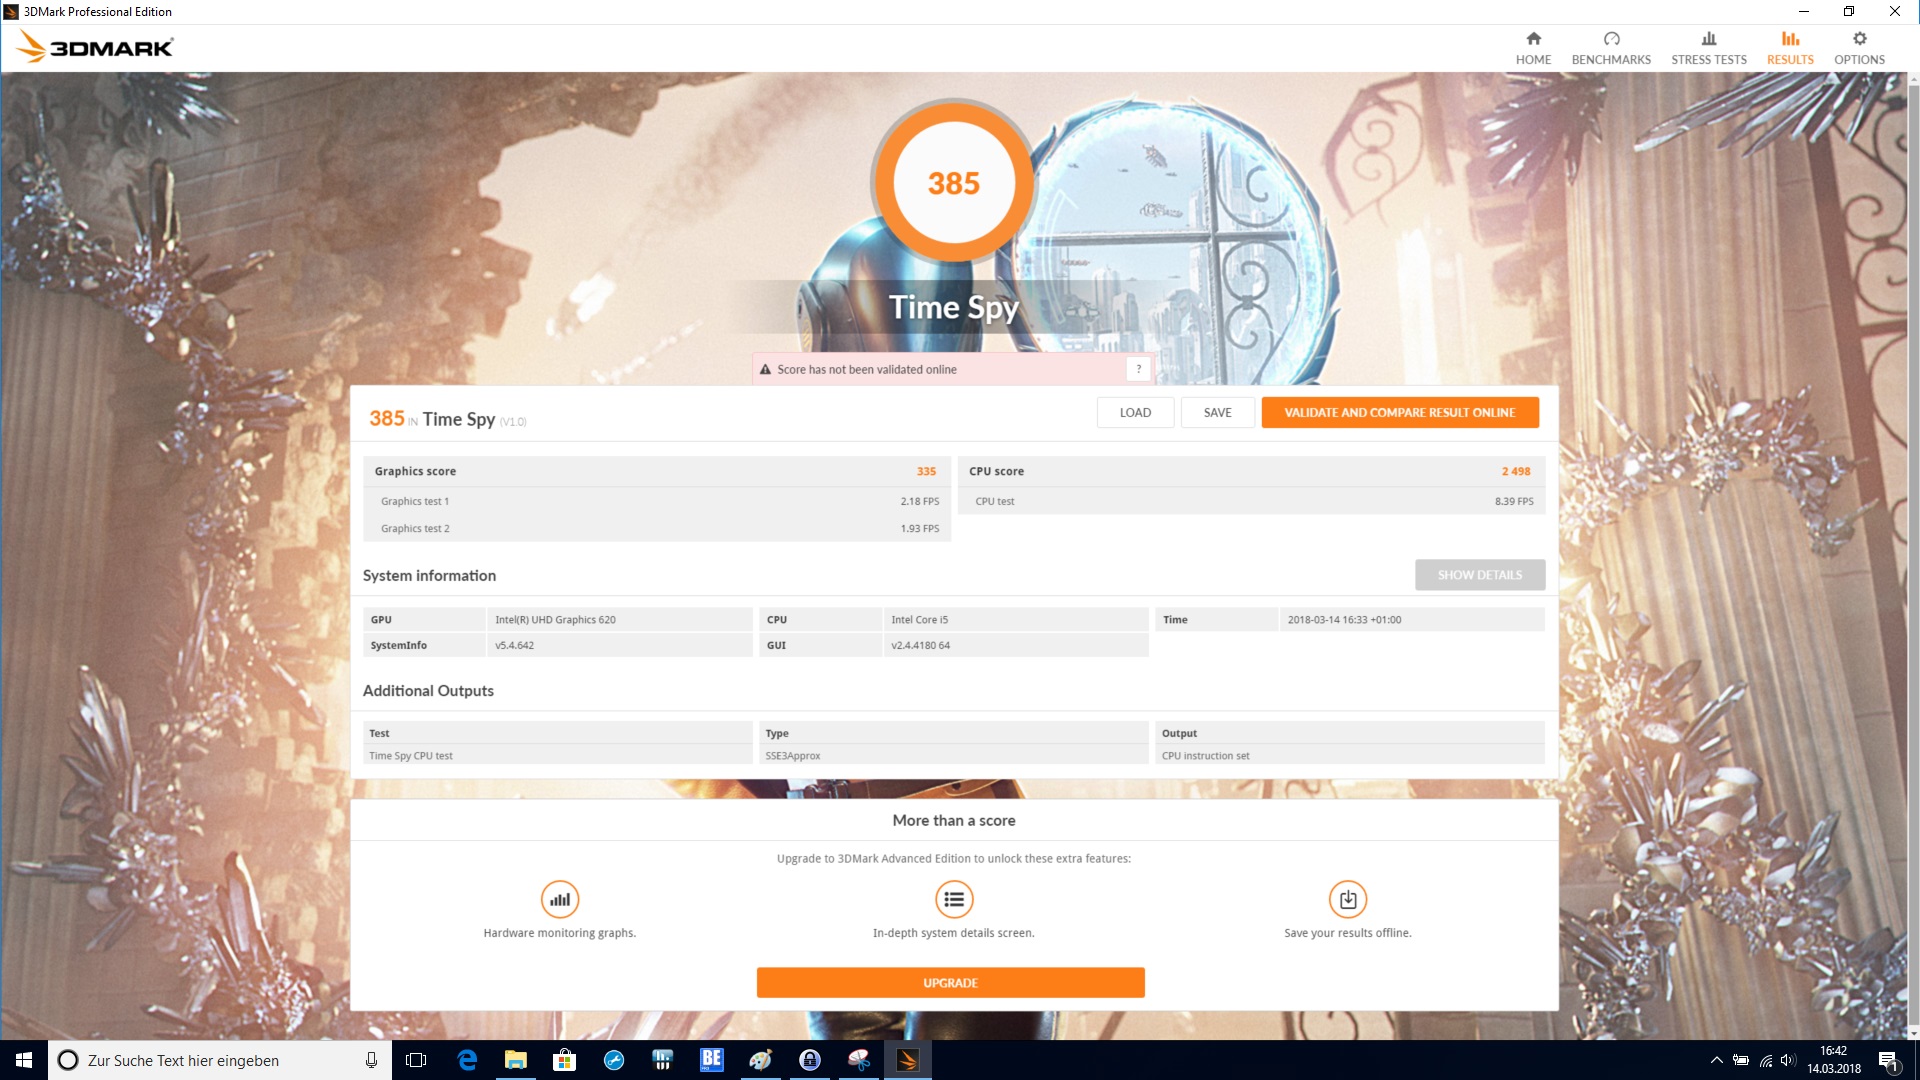
Task: Click the In-depth system details icon
Action: pos(954,899)
